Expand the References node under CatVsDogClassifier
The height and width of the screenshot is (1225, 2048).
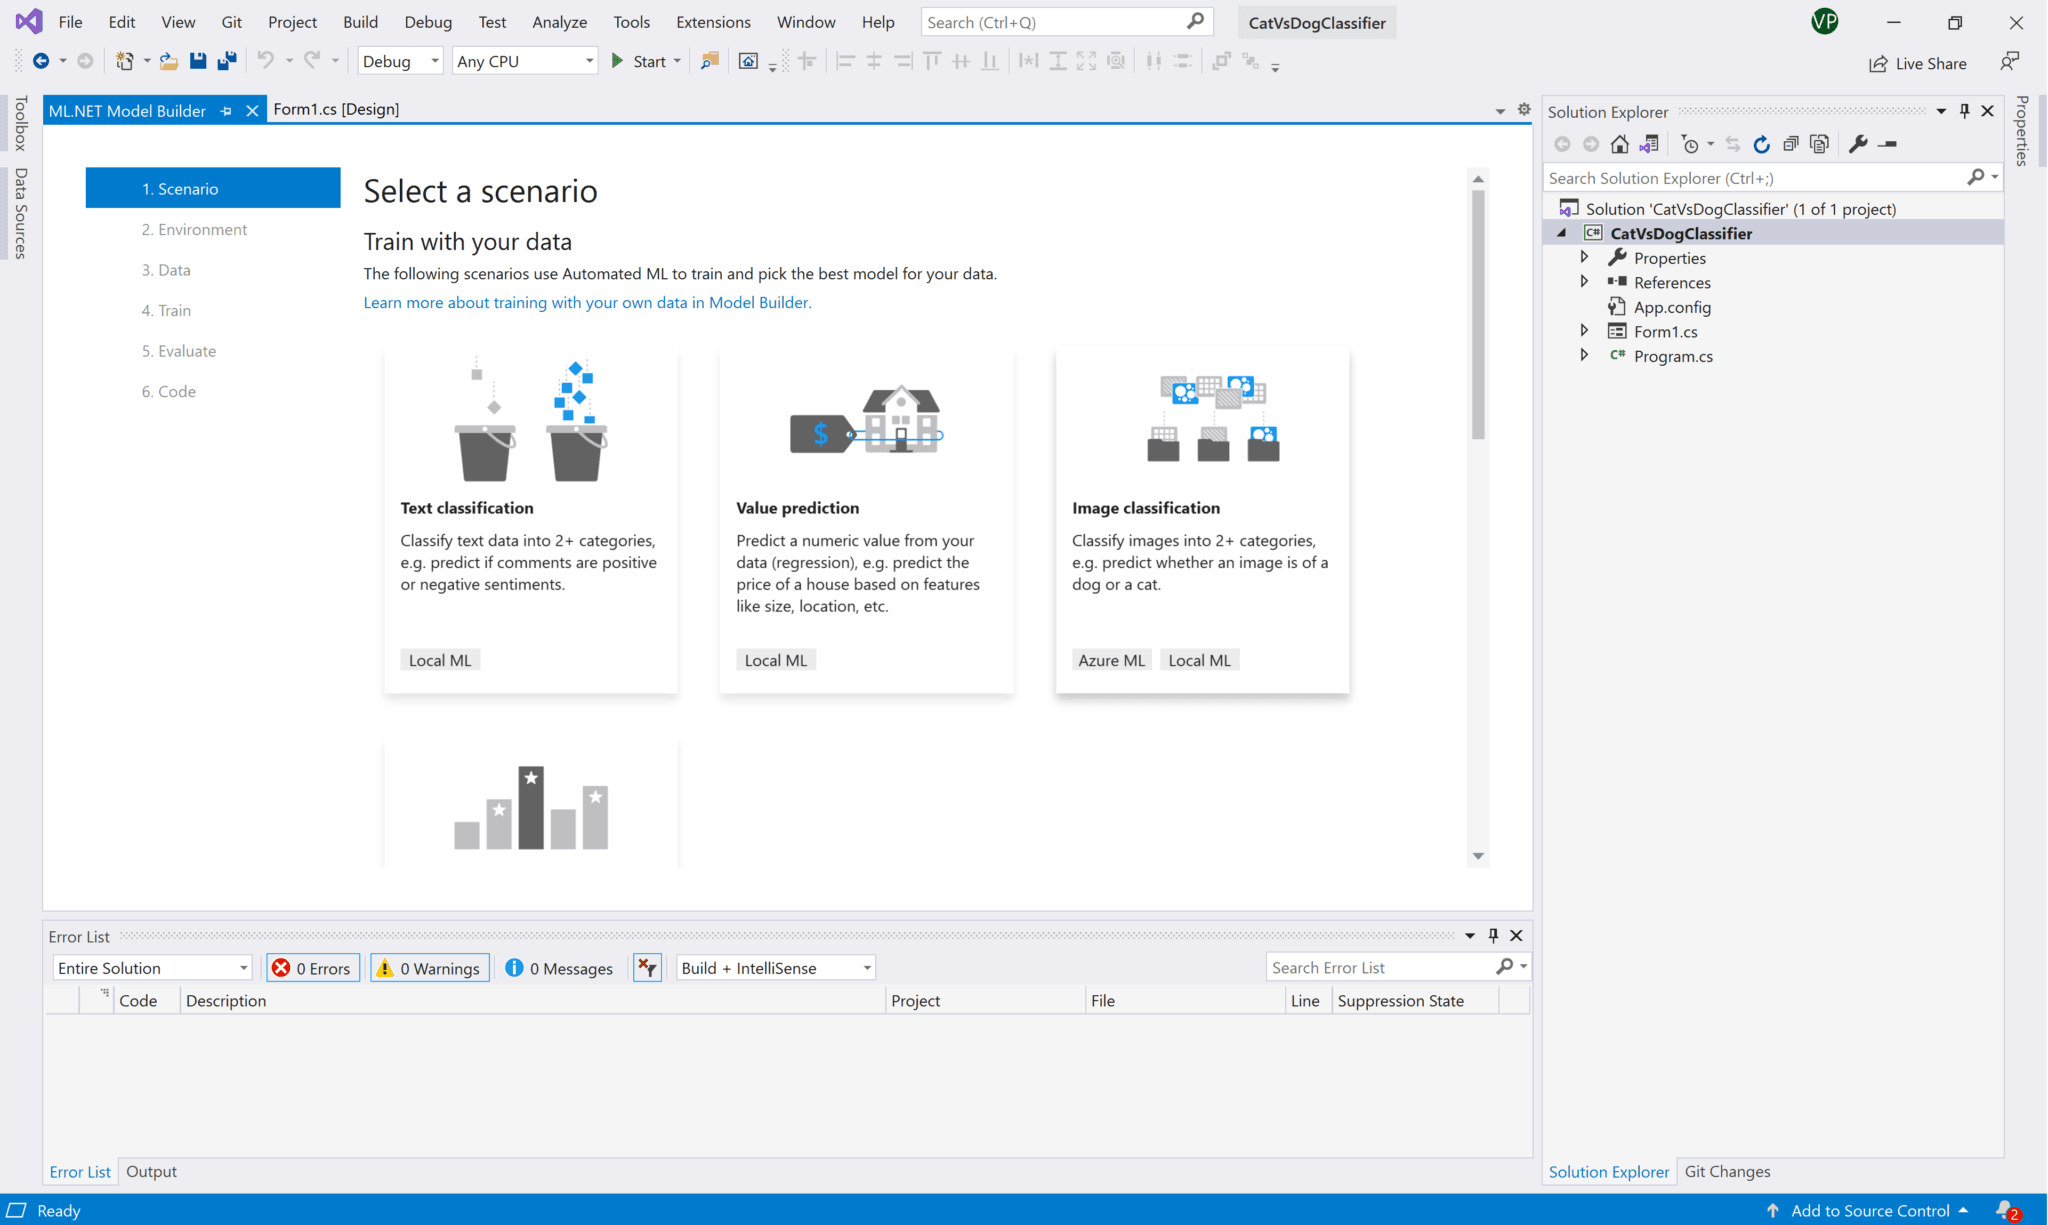coord(1585,281)
